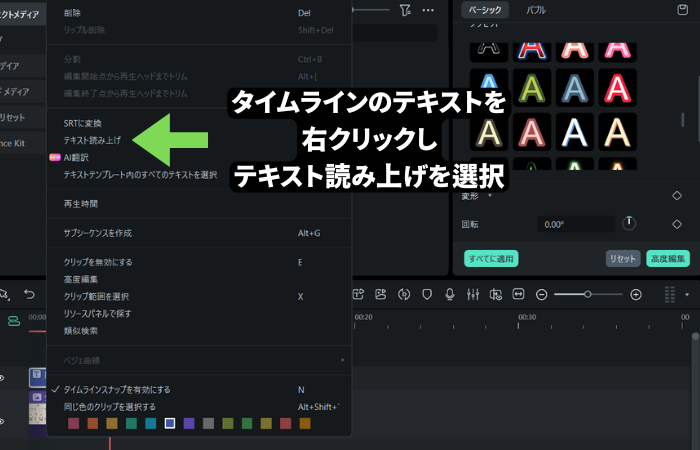
Task: Click the rotation dial knob
Action: pyautogui.click(x=629, y=223)
